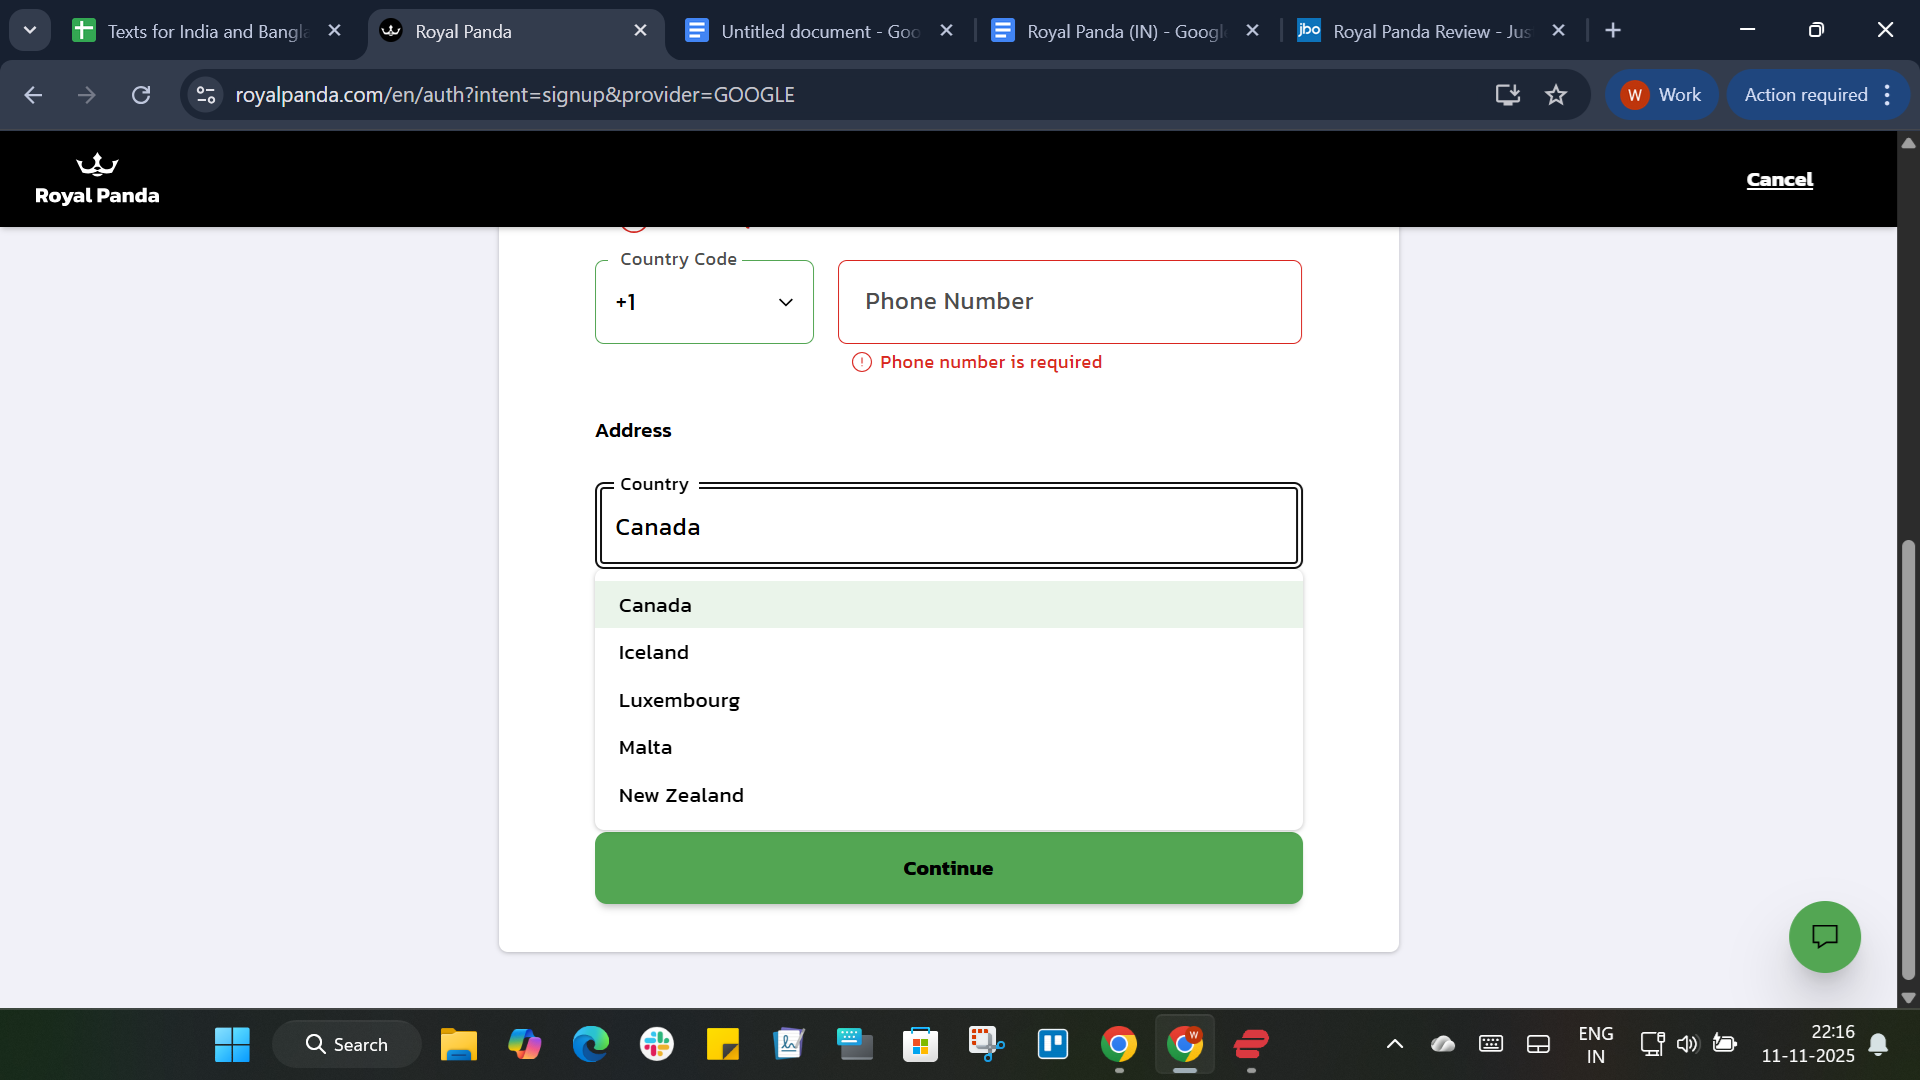The height and width of the screenshot is (1080, 1920).
Task: Open site permission settings in the address bar
Action: 205,95
